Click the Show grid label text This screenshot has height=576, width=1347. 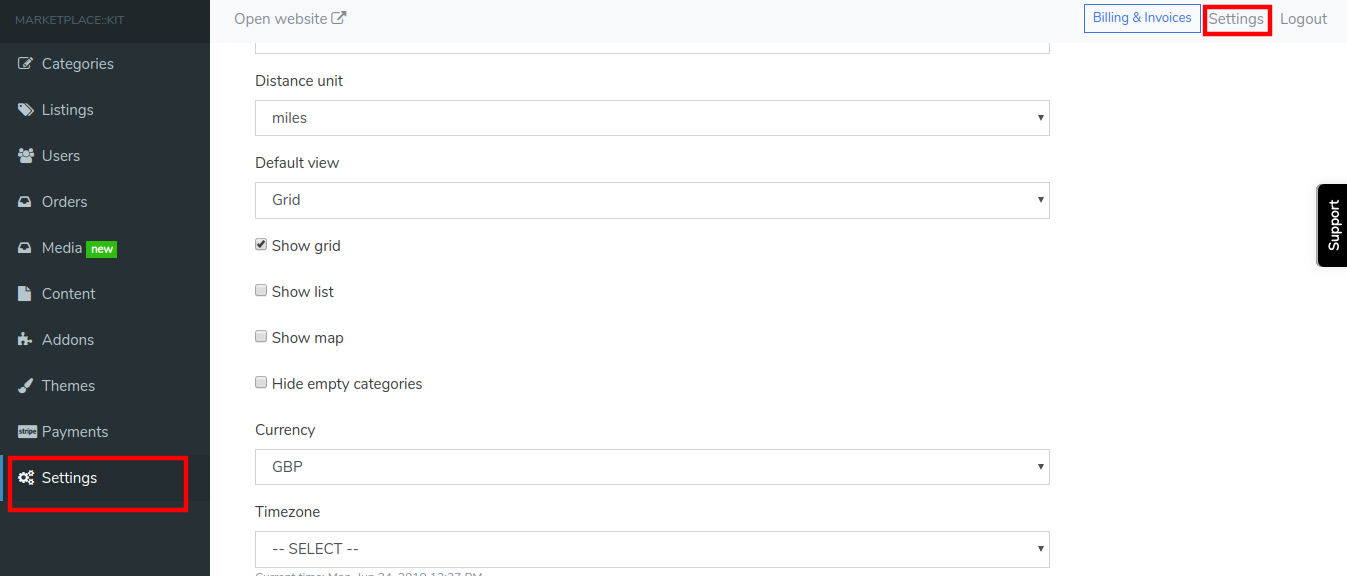pyautogui.click(x=306, y=246)
